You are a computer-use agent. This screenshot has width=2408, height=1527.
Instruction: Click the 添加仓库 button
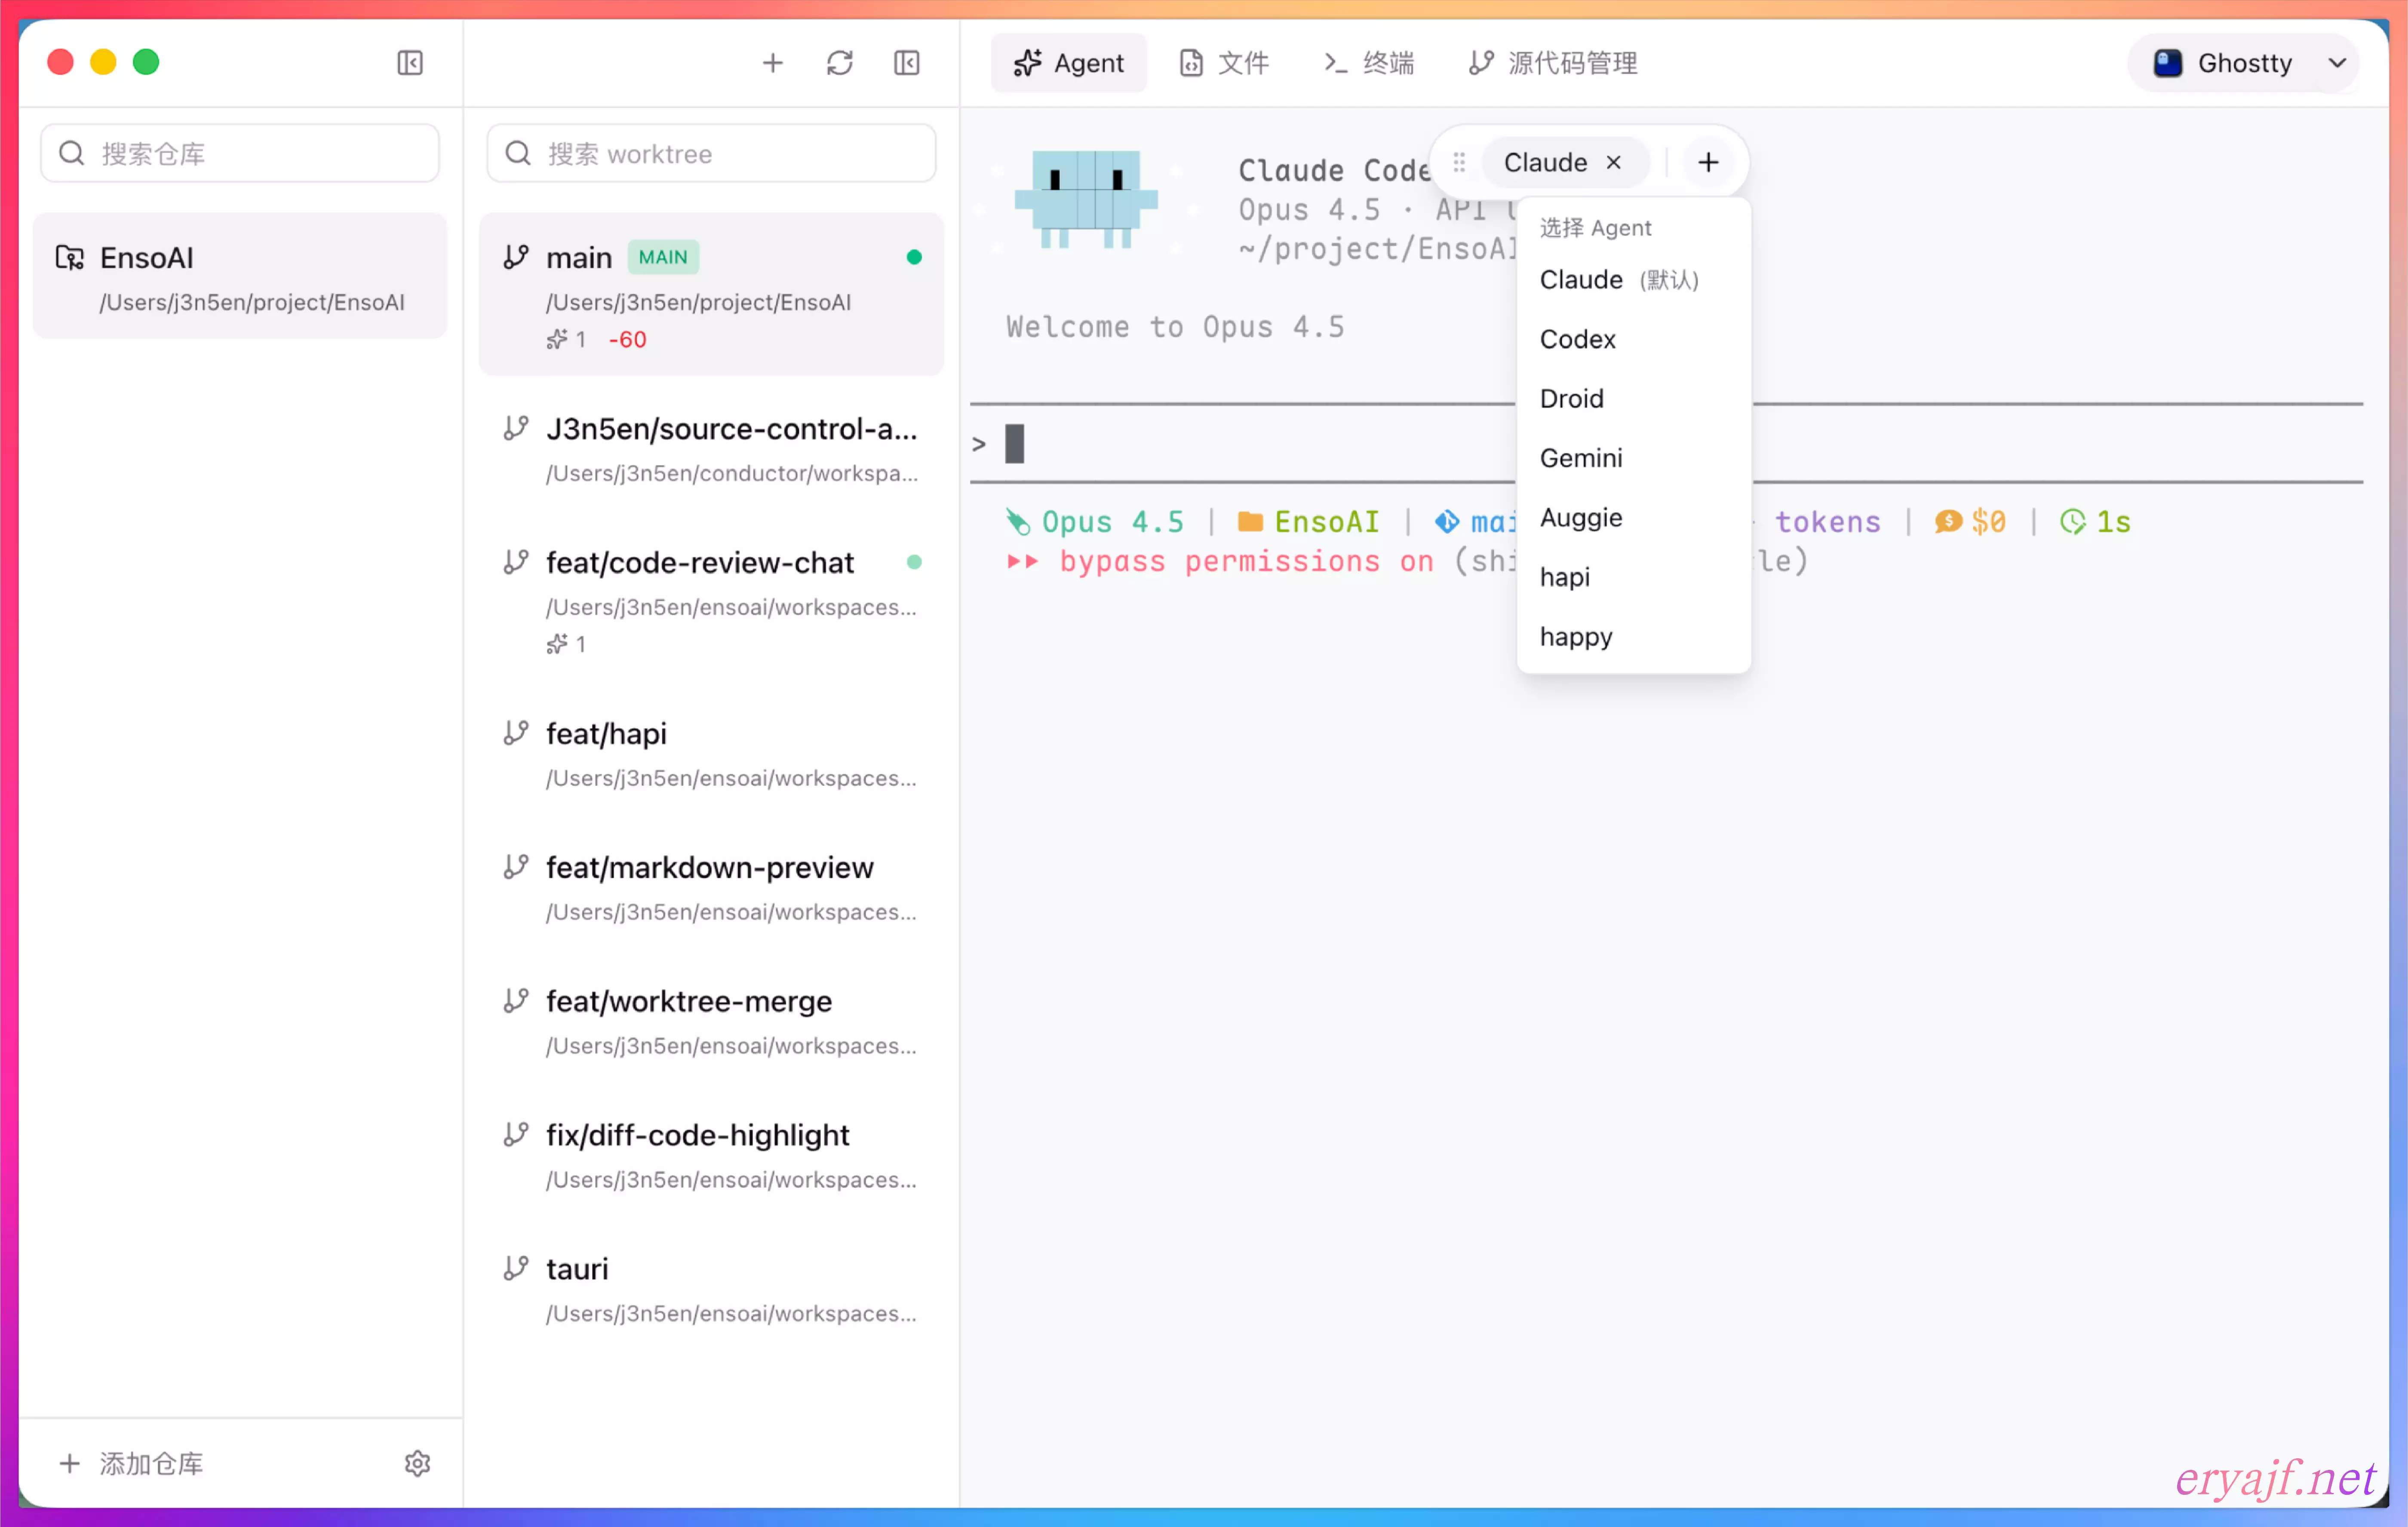132,1463
